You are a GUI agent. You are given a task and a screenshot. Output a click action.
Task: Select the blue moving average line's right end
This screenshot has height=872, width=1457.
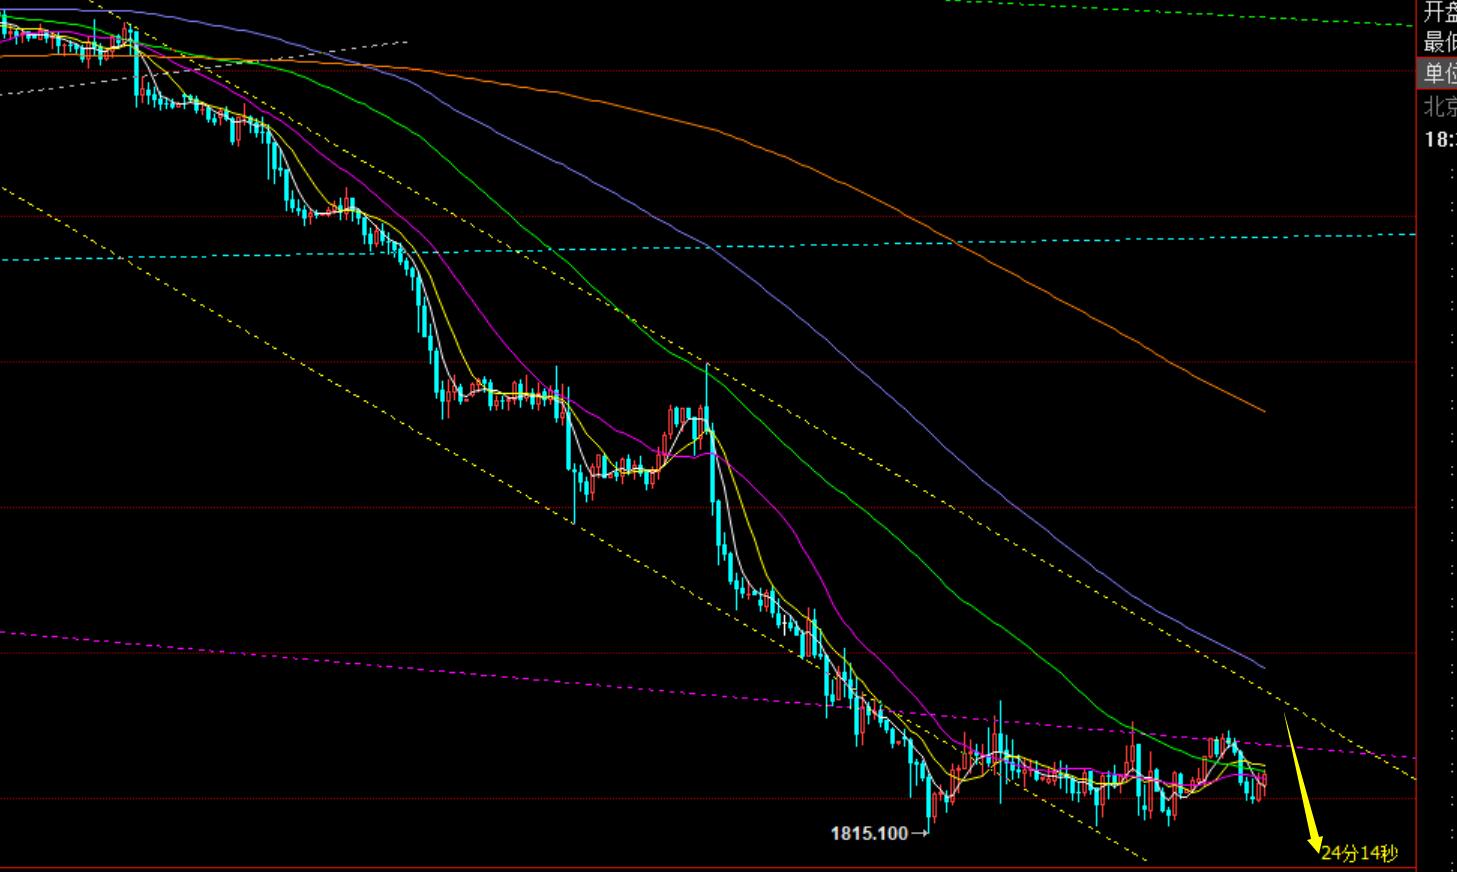tap(1262, 665)
